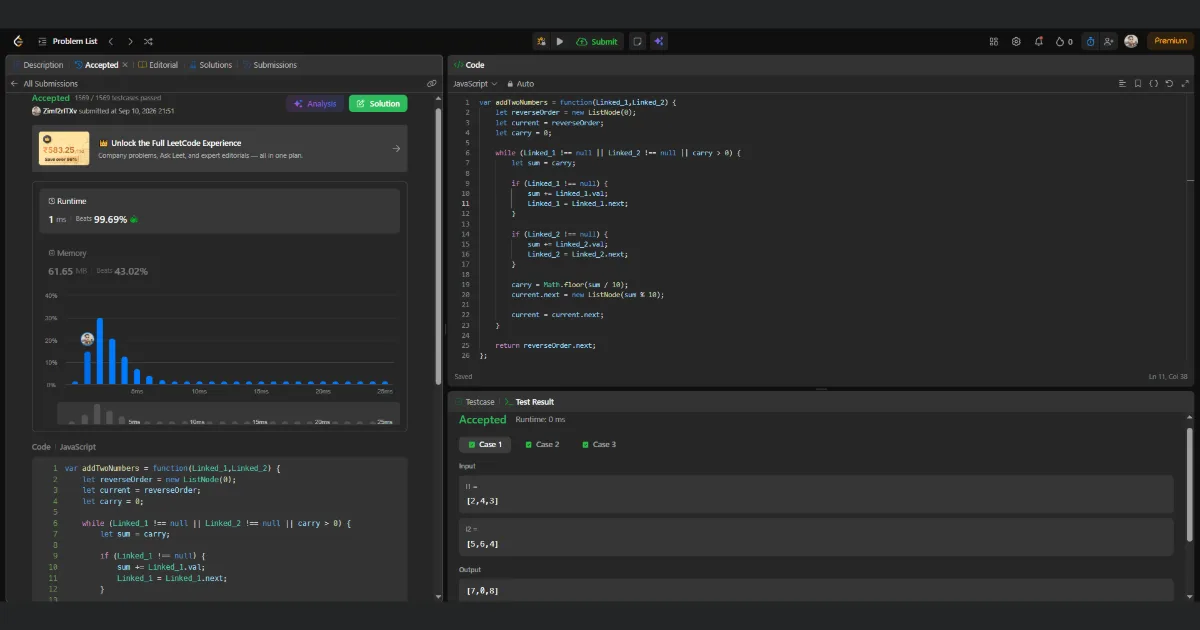1200x630 pixels.
Task: Open the notes icon next to Submit
Action: (637, 41)
